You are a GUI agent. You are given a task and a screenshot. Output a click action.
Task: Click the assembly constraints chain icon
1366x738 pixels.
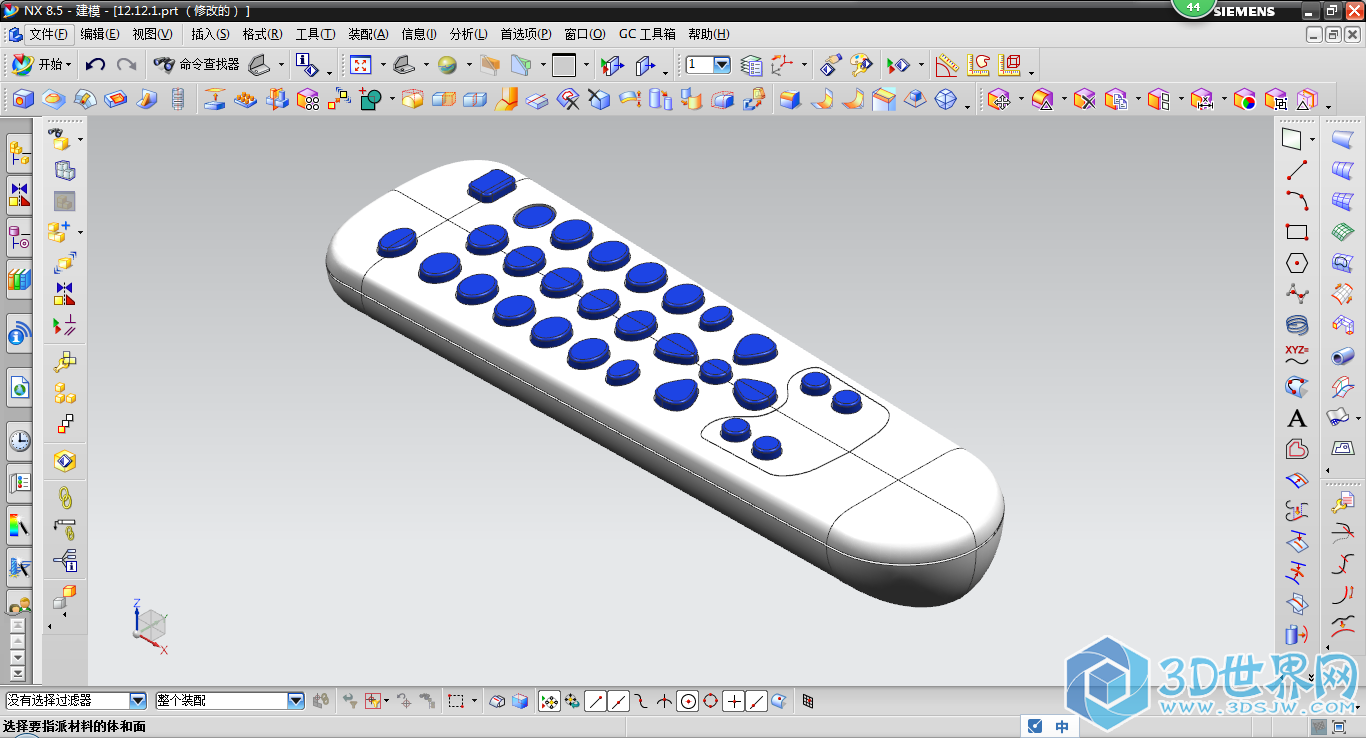[x=65, y=496]
